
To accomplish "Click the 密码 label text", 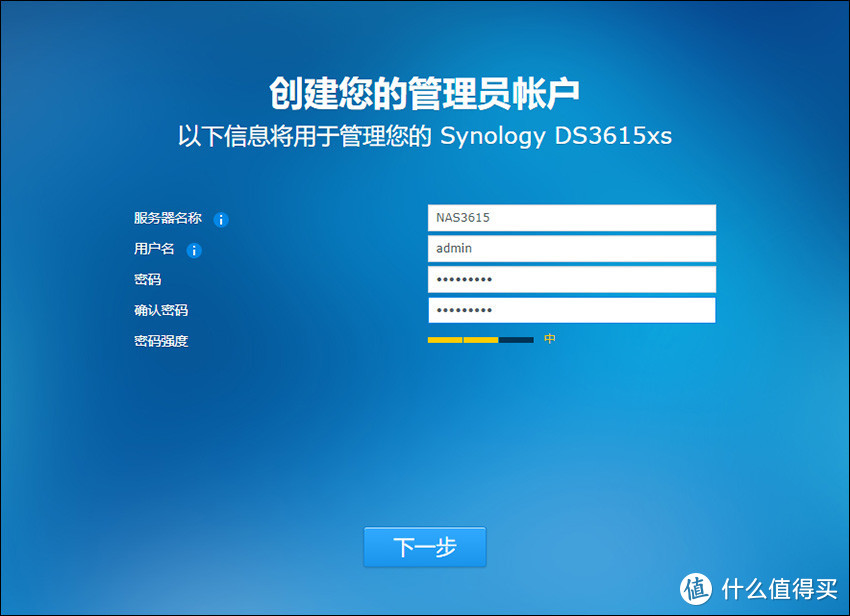I will (x=147, y=280).
